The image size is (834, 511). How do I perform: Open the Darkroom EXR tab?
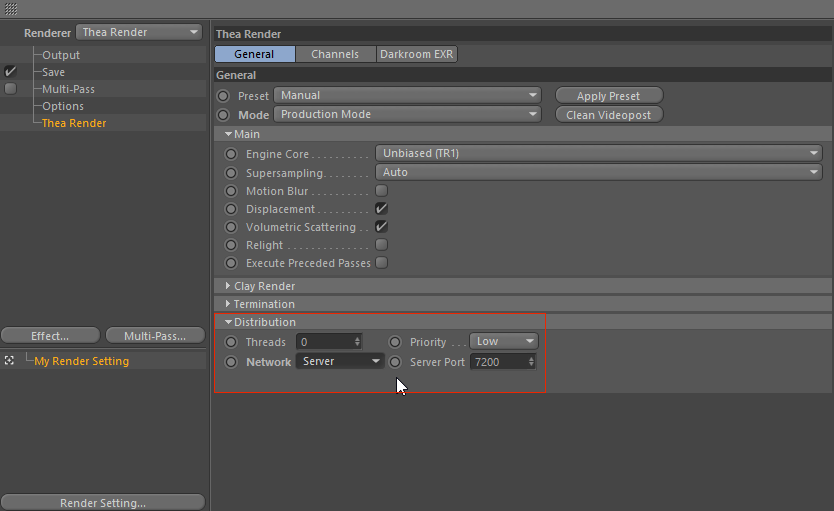[416, 54]
